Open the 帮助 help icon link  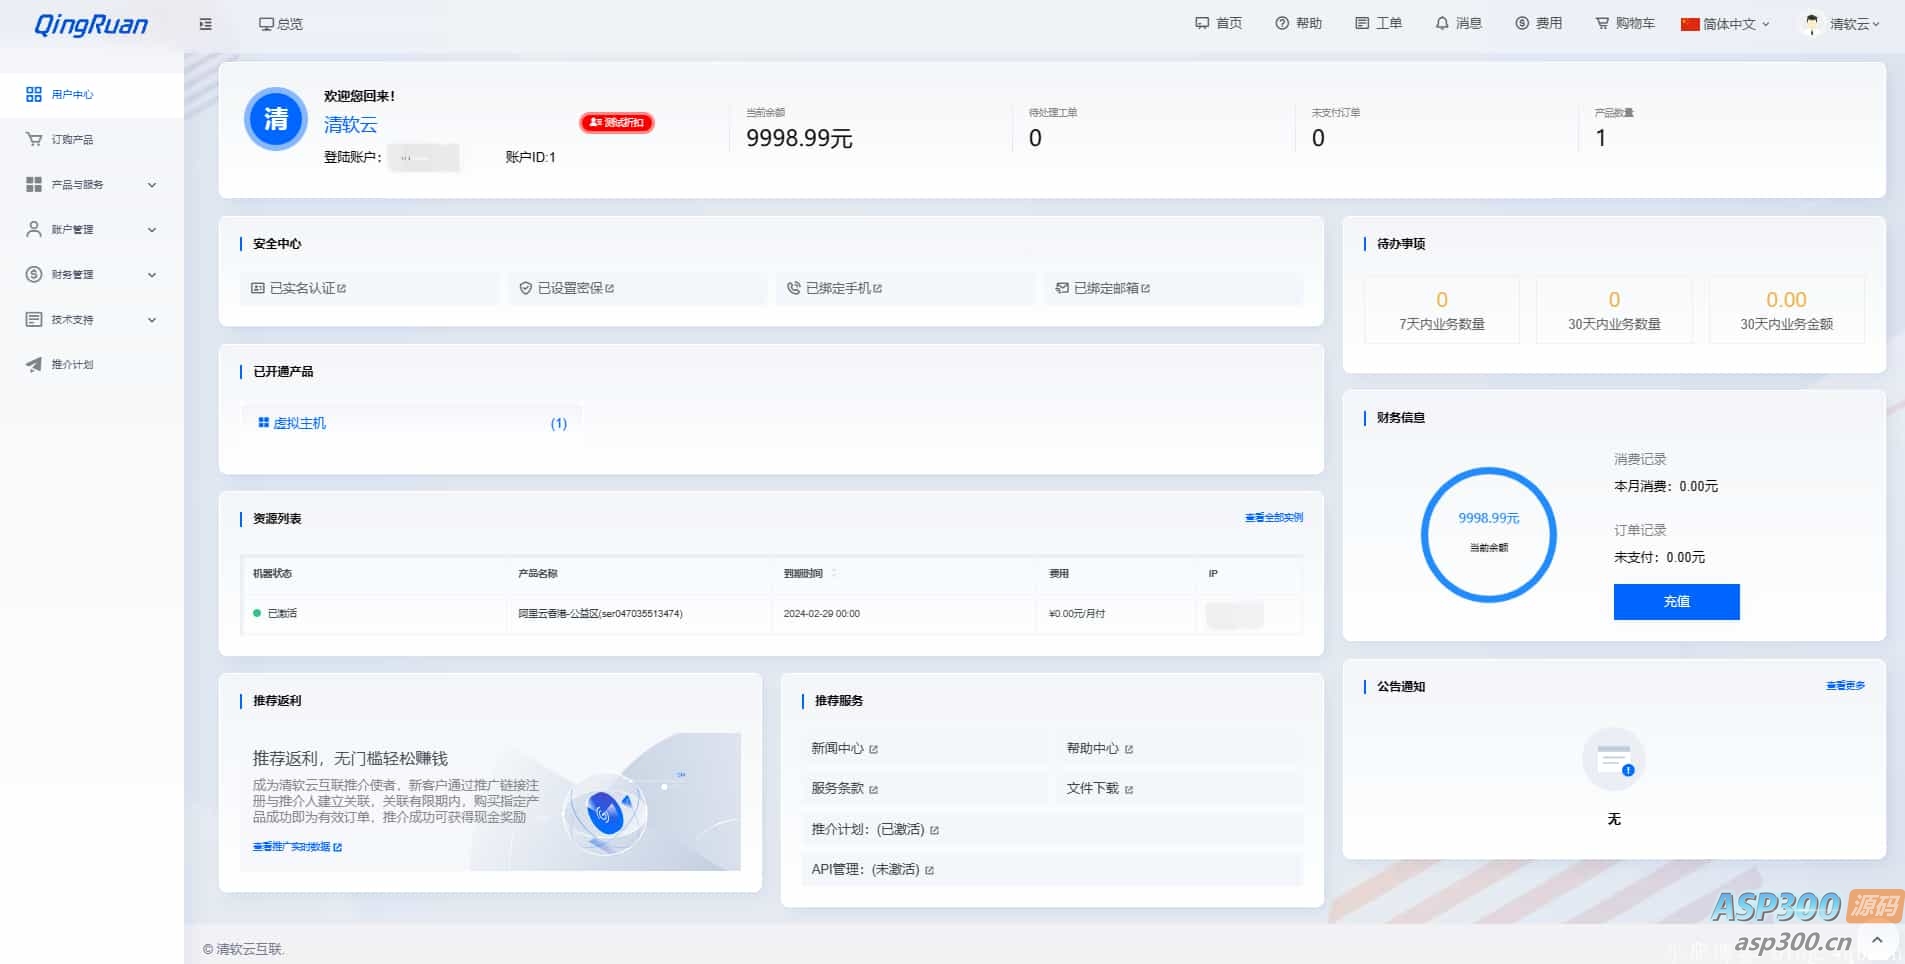click(x=1298, y=23)
